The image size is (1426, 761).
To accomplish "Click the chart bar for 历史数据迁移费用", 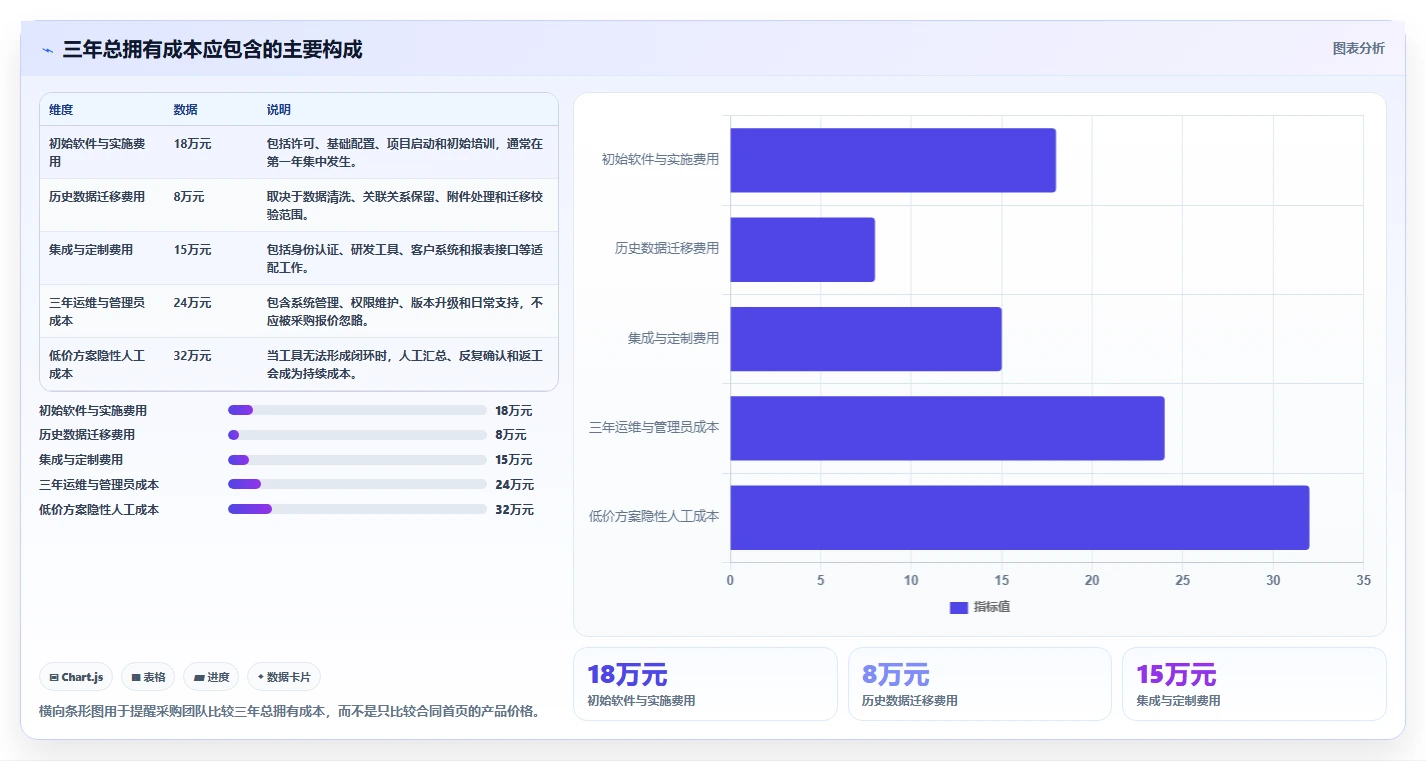I will [x=803, y=249].
